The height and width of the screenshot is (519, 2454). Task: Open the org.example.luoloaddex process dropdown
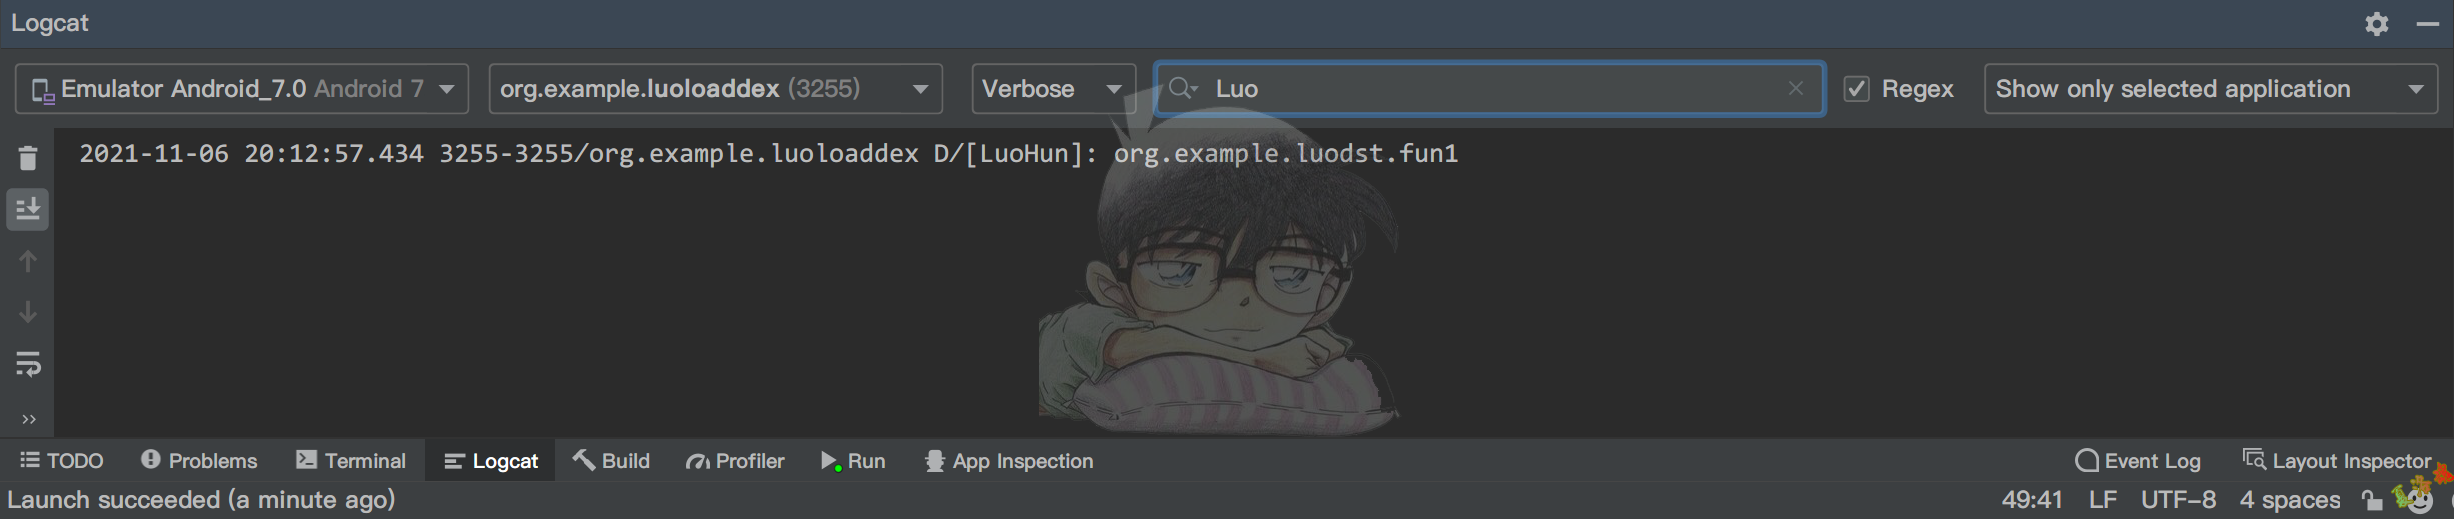pyautogui.click(x=715, y=89)
